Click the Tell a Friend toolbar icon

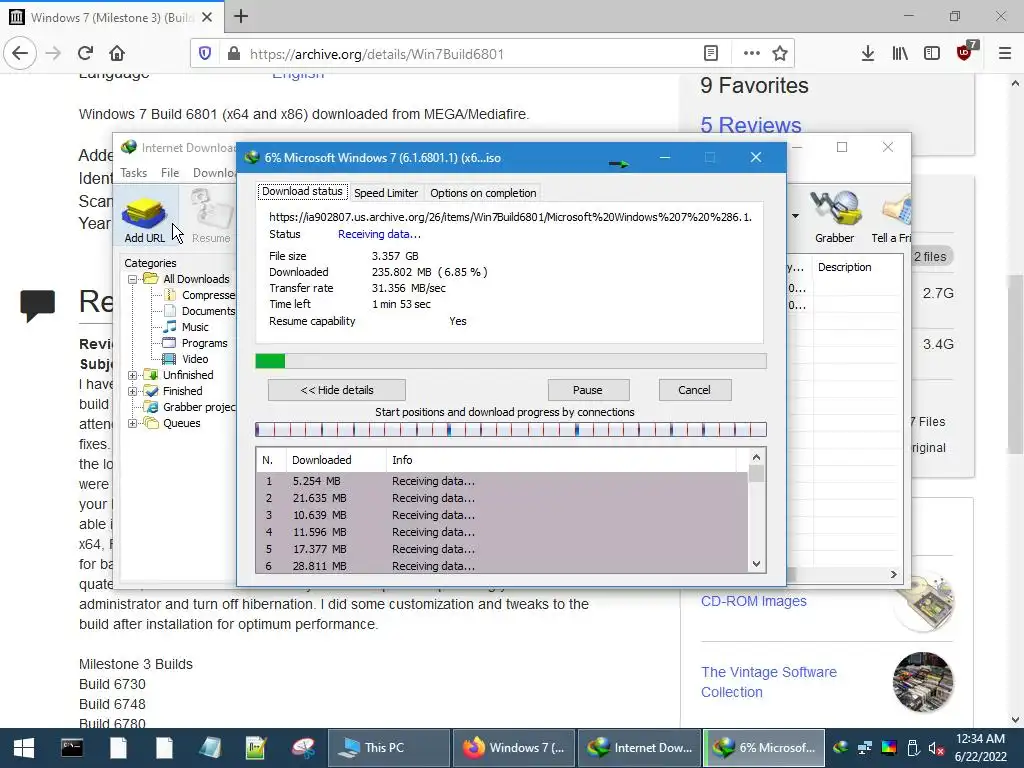pyautogui.click(x=891, y=219)
